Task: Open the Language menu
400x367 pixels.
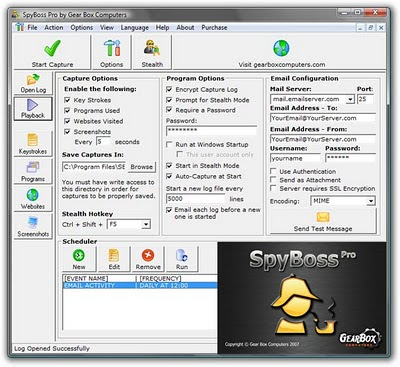Action: (x=135, y=27)
